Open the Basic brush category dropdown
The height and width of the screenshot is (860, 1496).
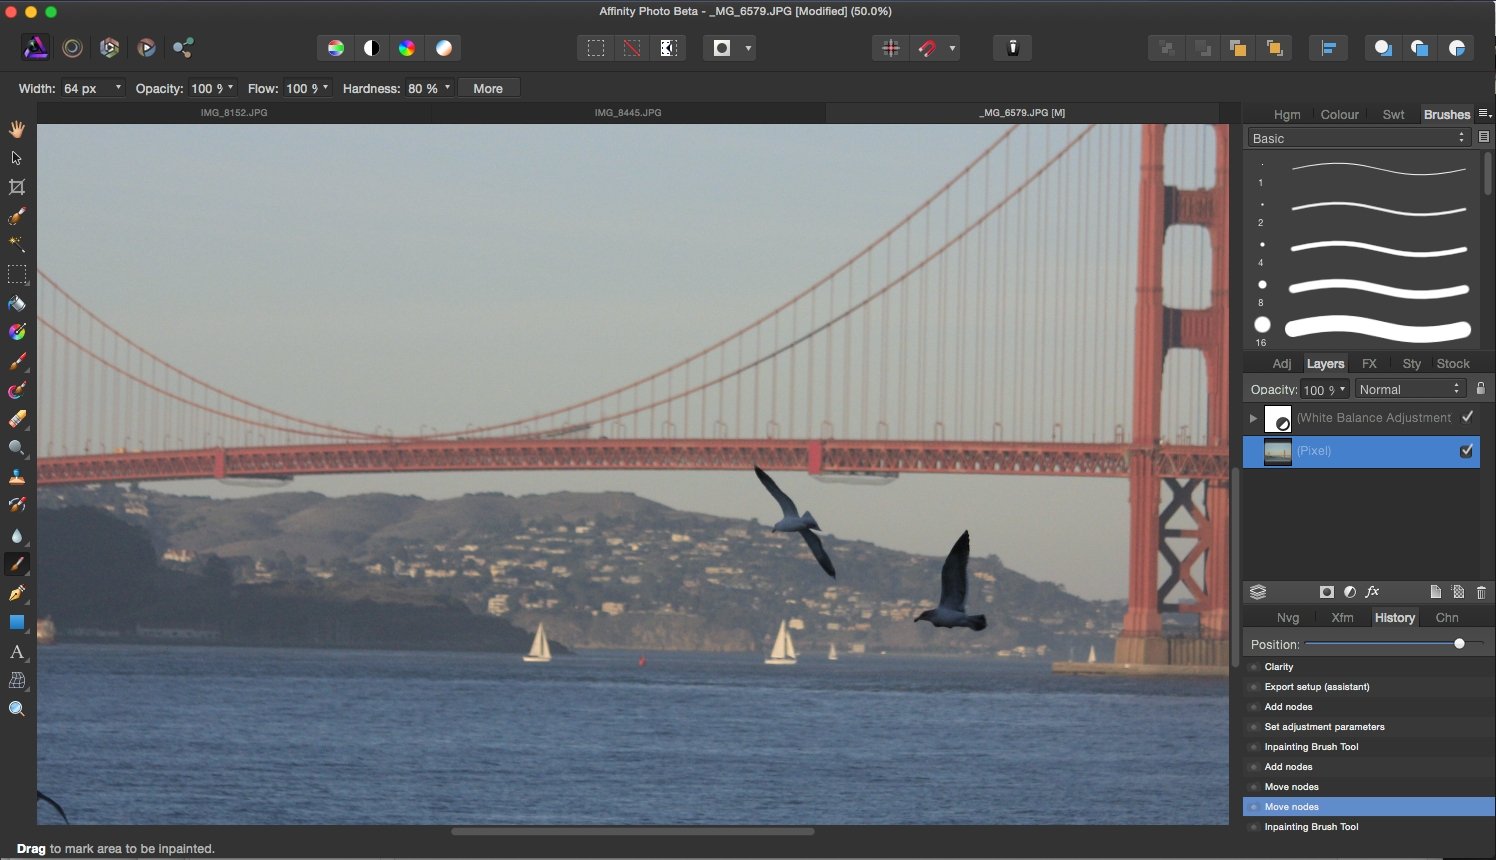click(1357, 138)
